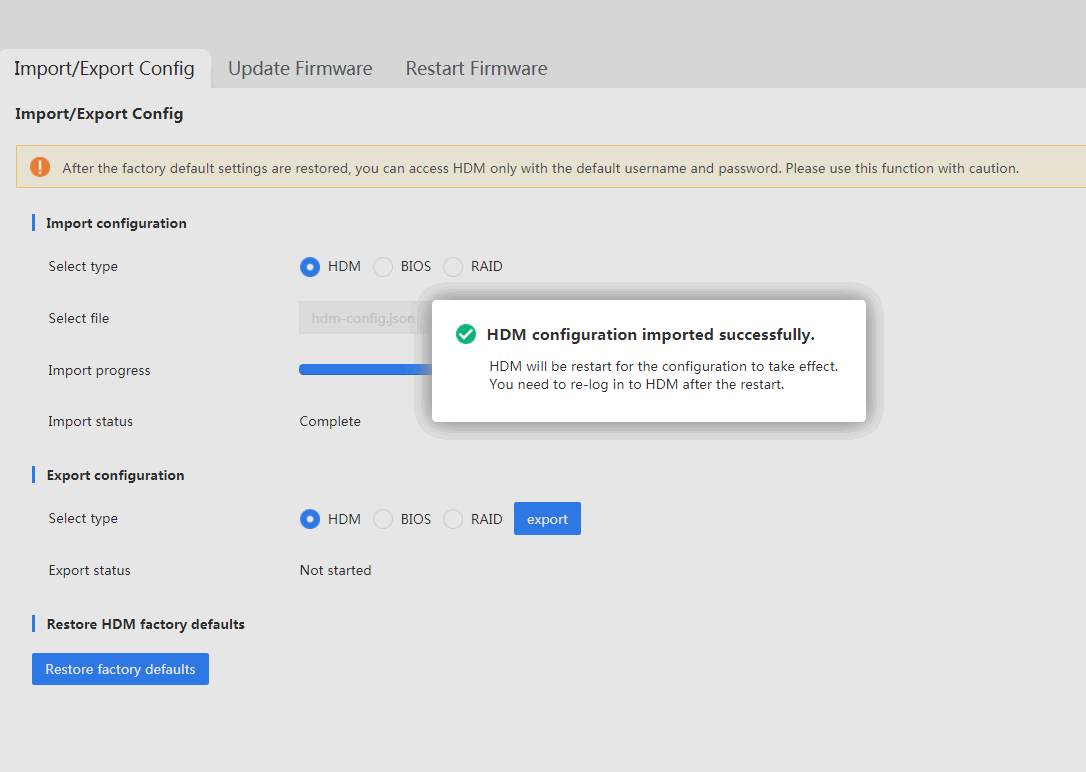The height and width of the screenshot is (772, 1086).
Task: Click the 'Export configuration' section heading
Action: (x=116, y=475)
